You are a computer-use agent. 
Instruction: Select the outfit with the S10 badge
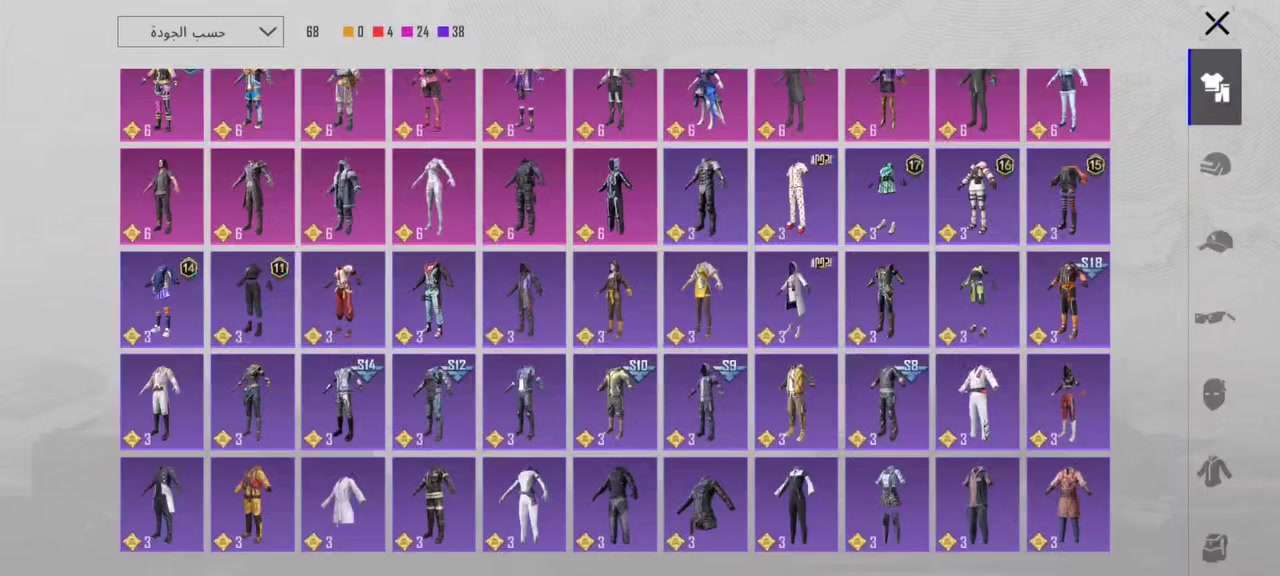point(615,401)
